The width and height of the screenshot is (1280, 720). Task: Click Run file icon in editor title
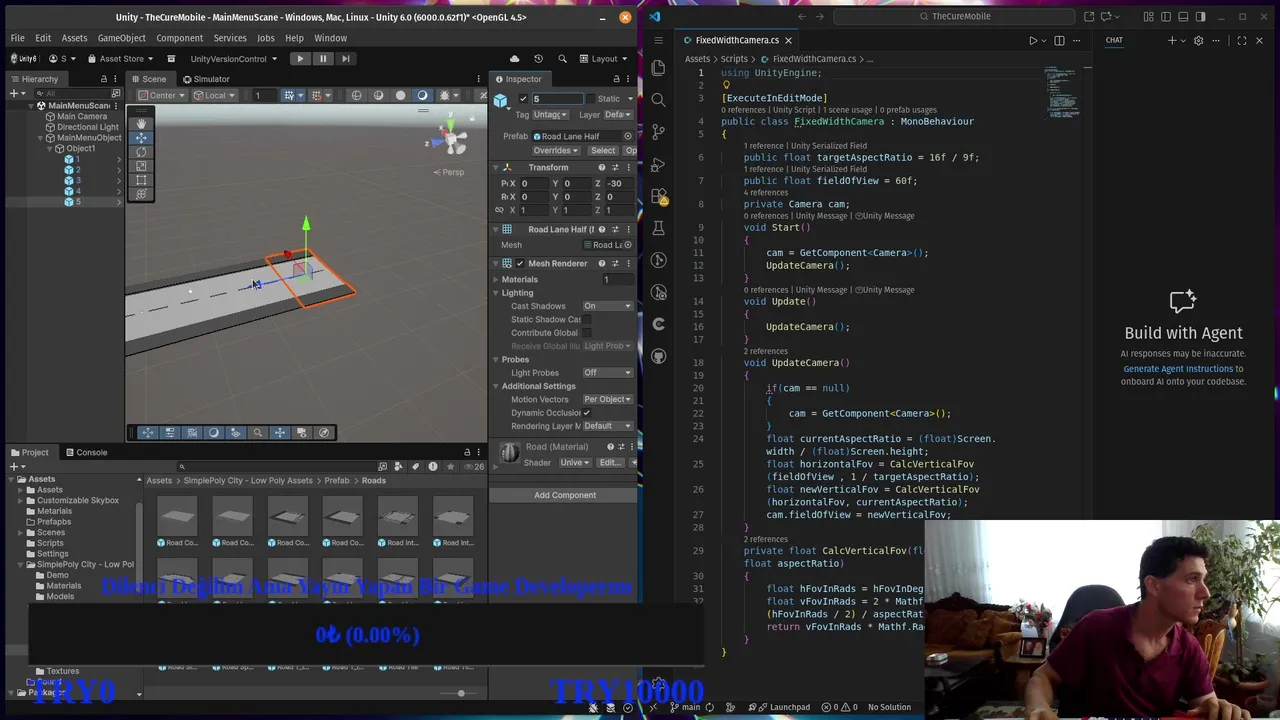(x=1034, y=40)
